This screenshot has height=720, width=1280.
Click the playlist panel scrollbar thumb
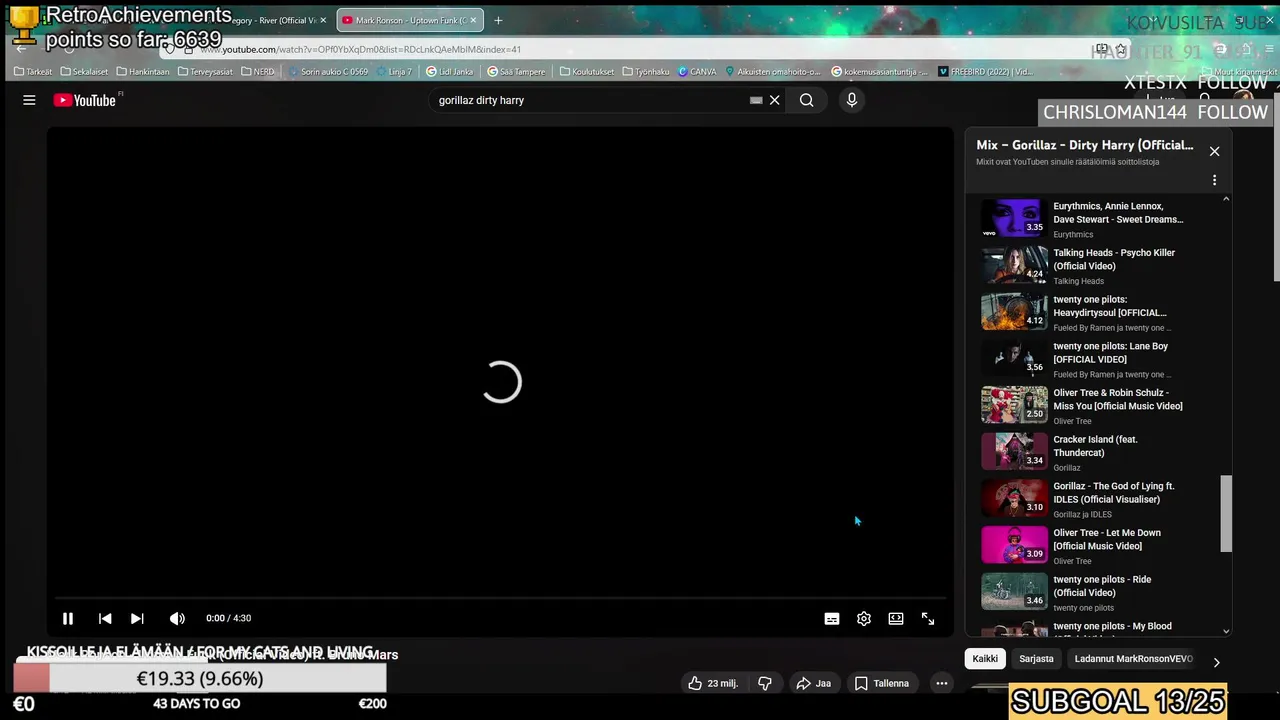pyautogui.click(x=1226, y=513)
